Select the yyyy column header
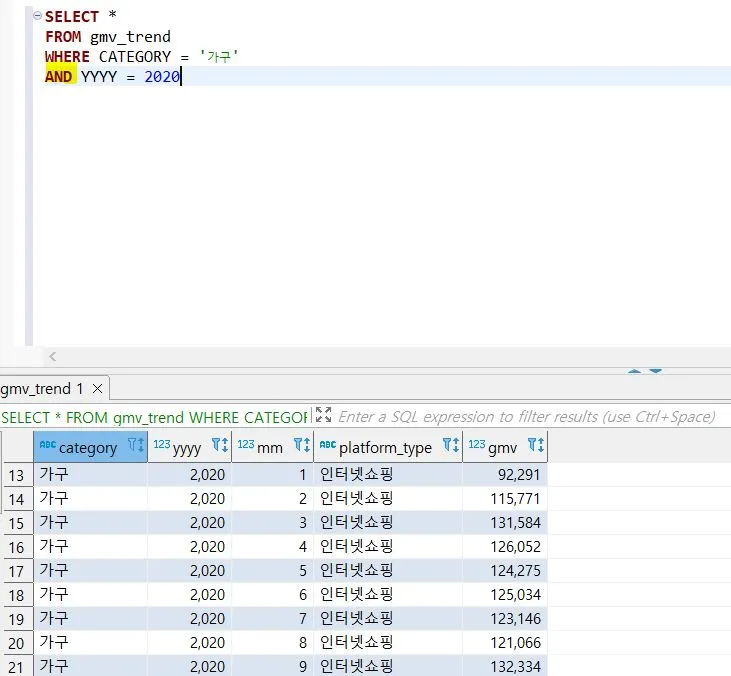The width and height of the screenshot is (731, 676). pyautogui.click(x=189, y=447)
